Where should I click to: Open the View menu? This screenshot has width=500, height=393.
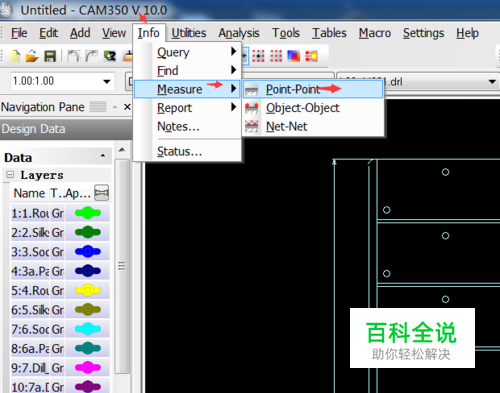(114, 33)
